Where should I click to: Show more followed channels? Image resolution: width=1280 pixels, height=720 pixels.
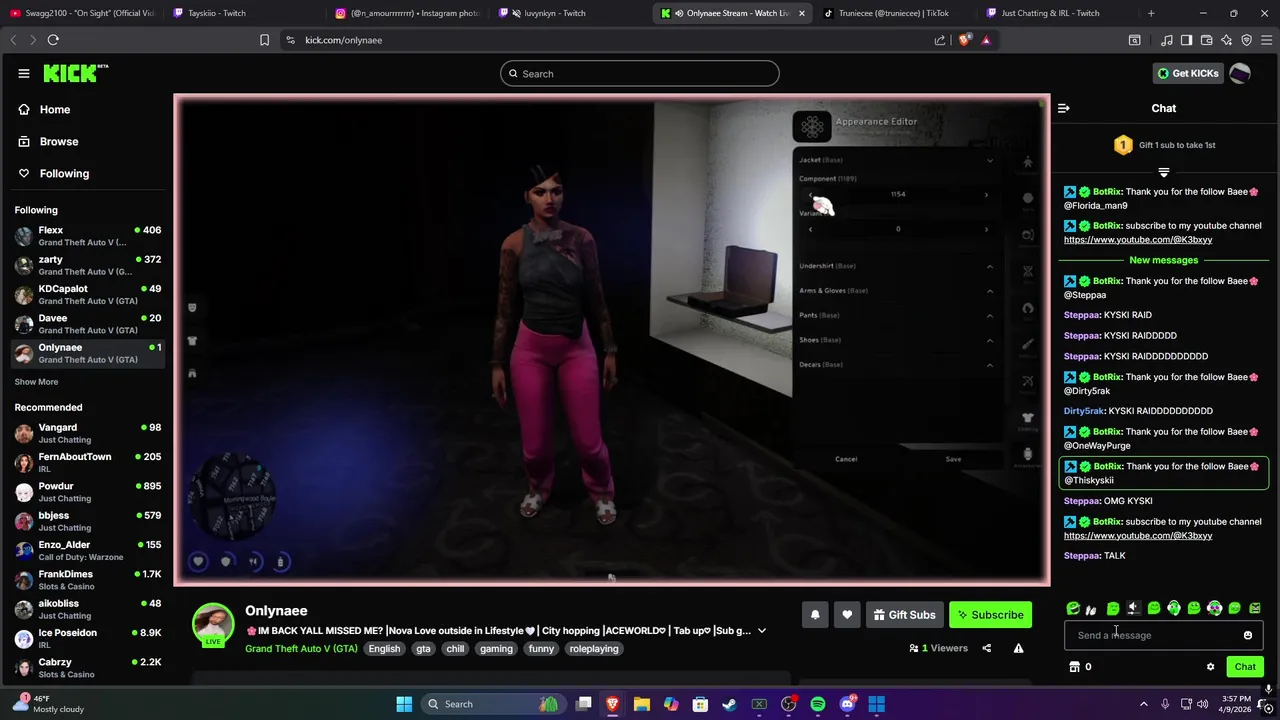click(x=36, y=382)
